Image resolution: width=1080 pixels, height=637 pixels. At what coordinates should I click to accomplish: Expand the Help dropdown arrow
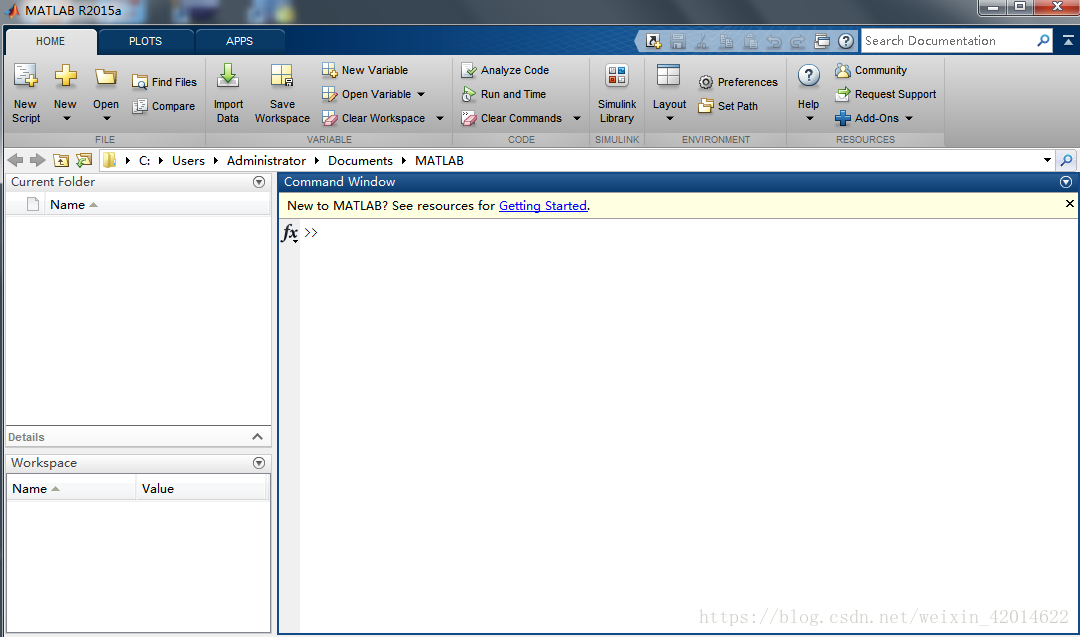(x=809, y=118)
